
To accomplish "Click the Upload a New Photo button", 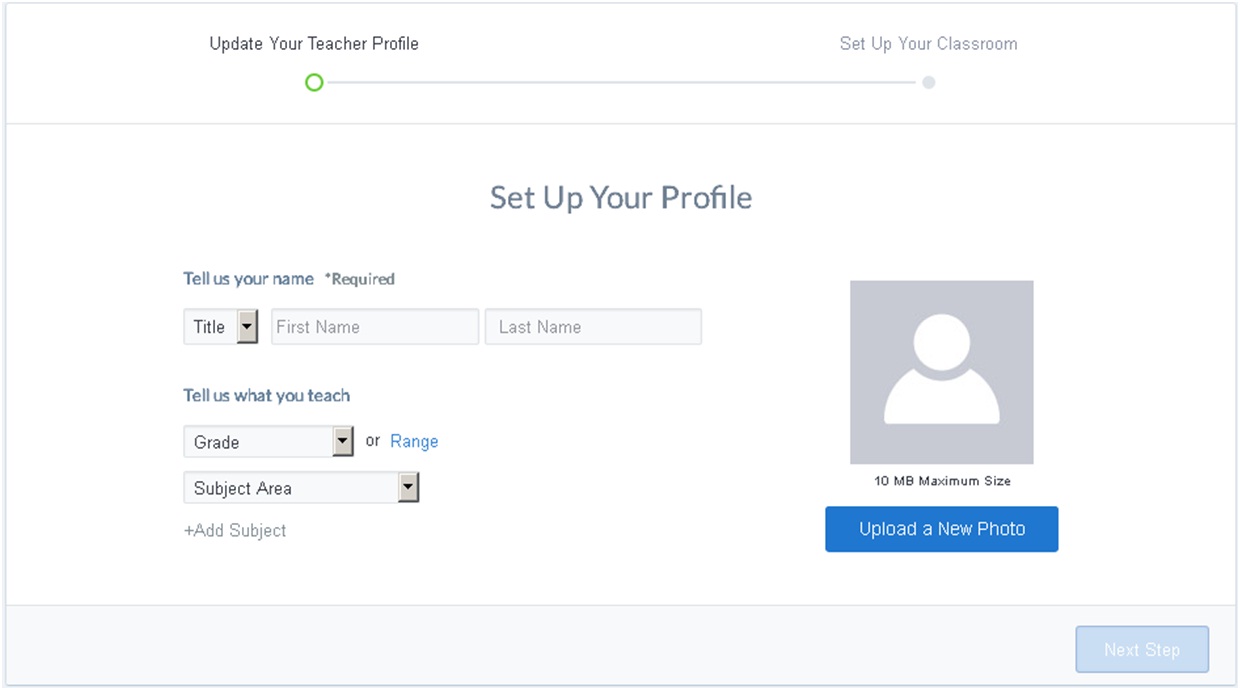I will pyautogui.click(x=941, y=529).
